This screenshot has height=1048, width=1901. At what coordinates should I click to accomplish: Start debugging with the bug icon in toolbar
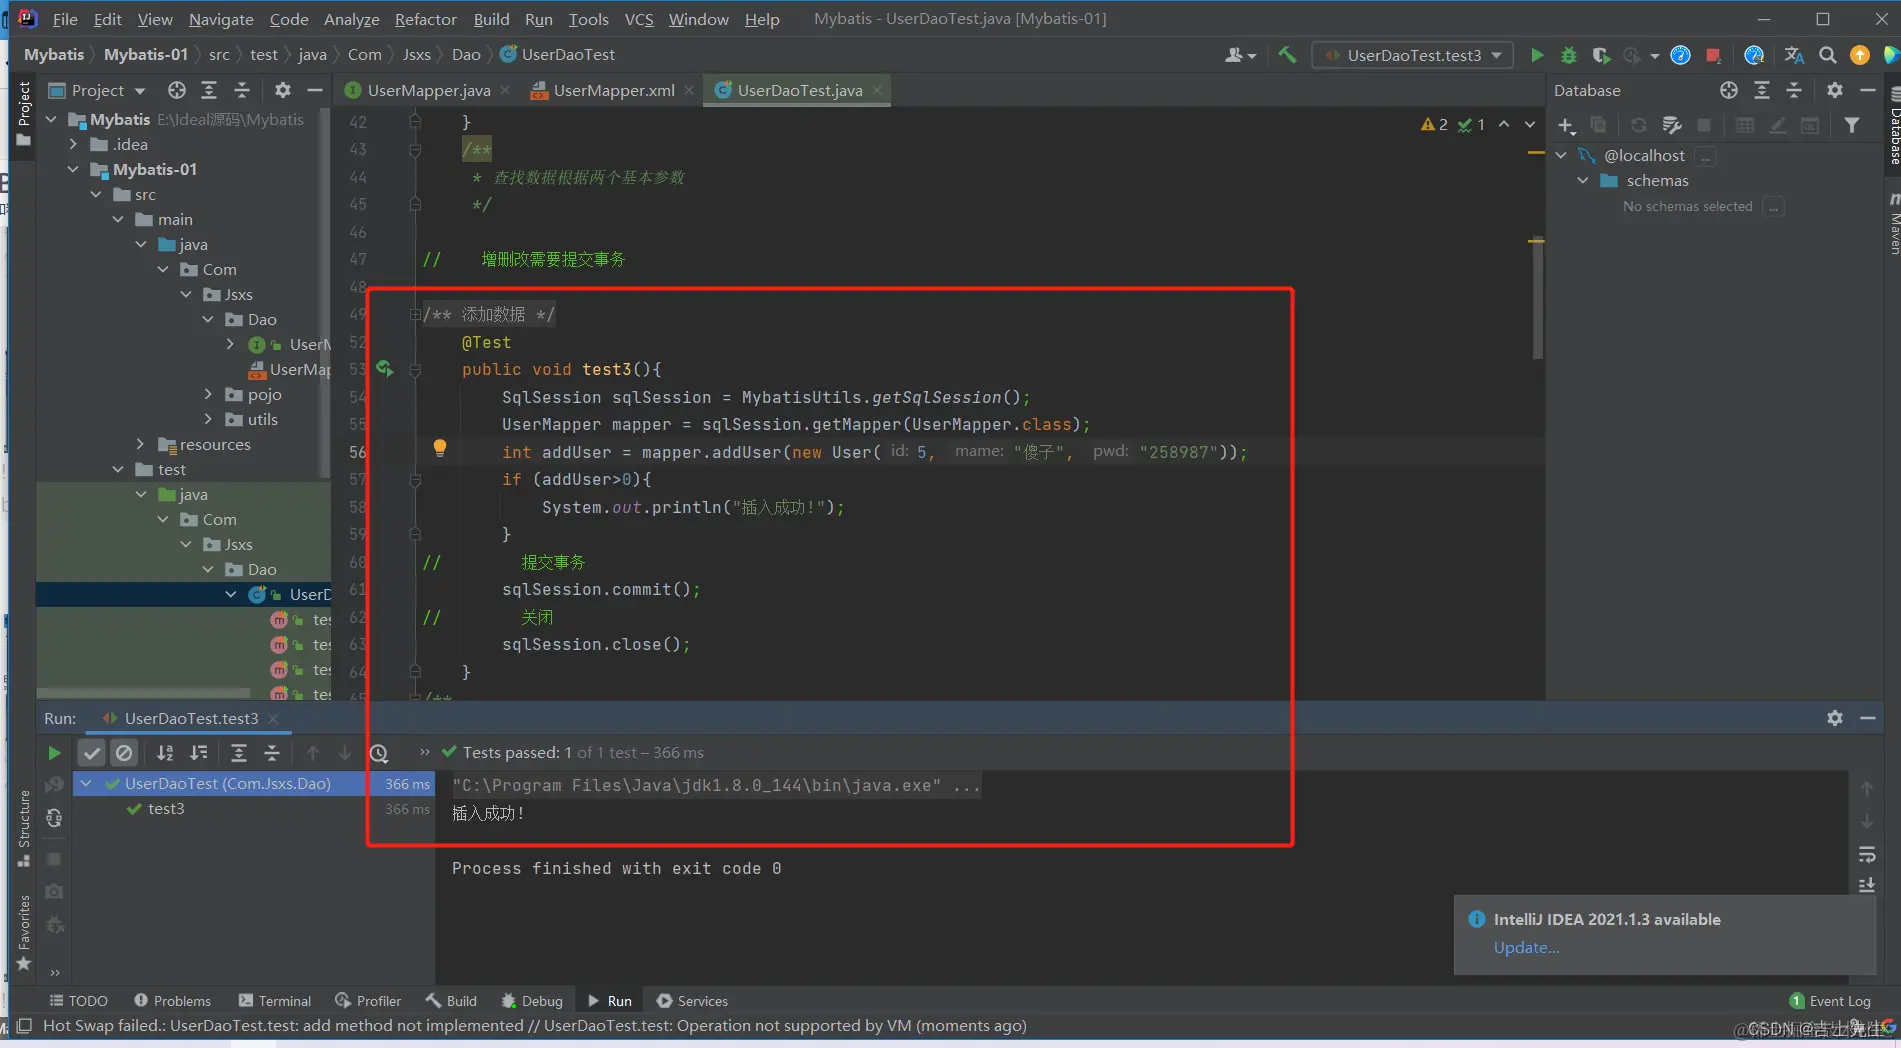[x=1569, y=55]
